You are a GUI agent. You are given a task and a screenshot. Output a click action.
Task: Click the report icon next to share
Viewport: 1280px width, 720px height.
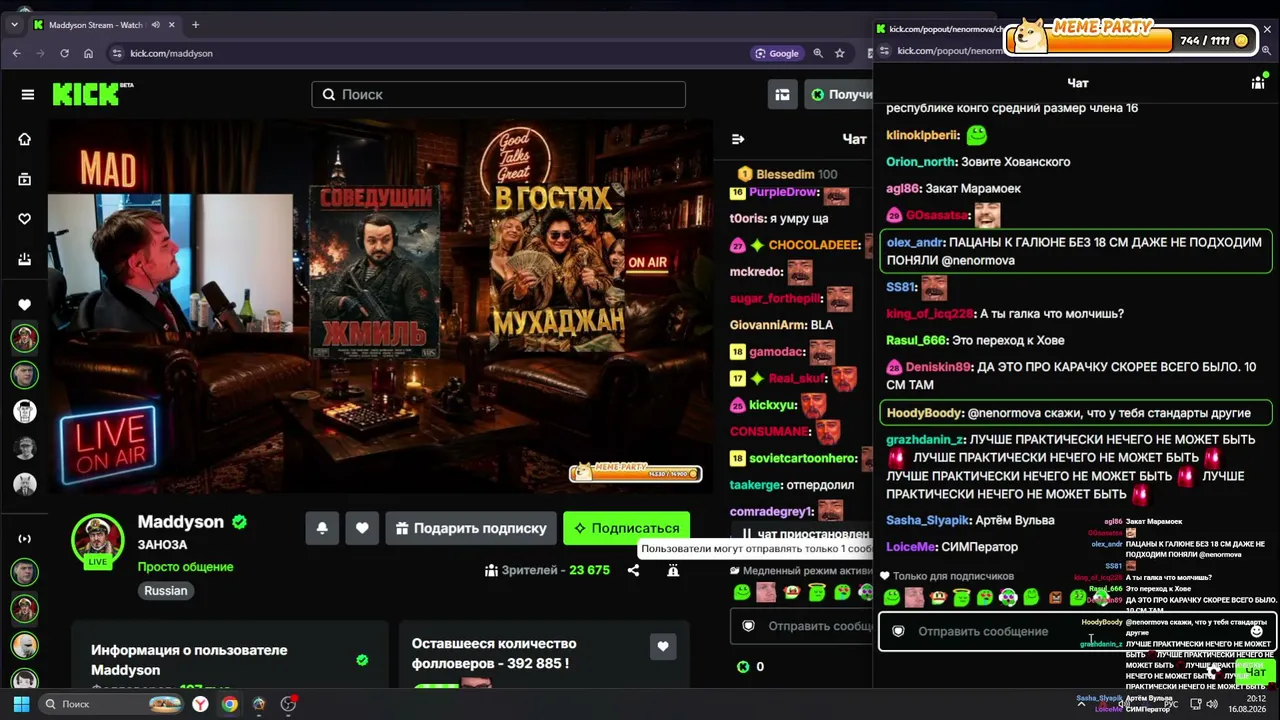[x=673, y=570]
